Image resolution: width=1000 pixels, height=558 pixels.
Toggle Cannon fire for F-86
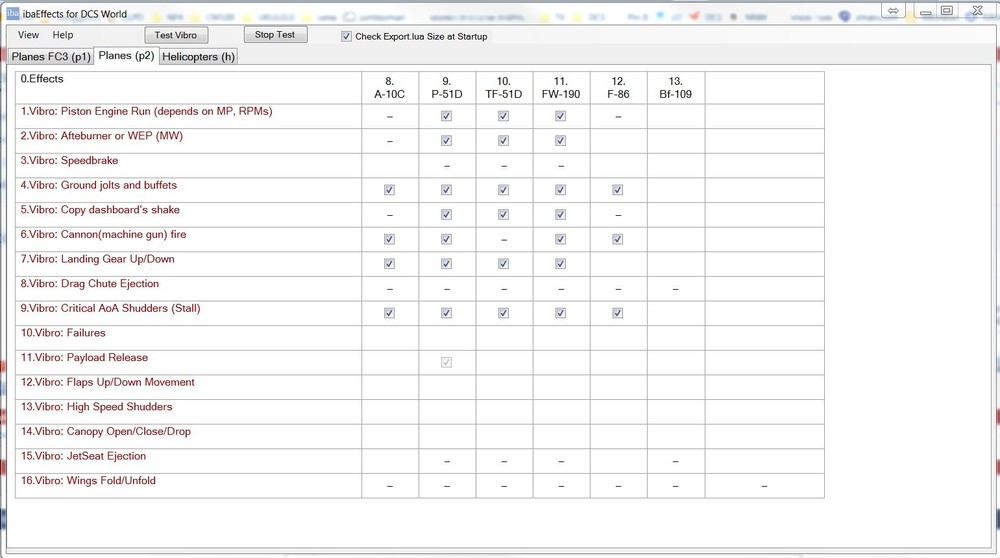pos(617,239)
